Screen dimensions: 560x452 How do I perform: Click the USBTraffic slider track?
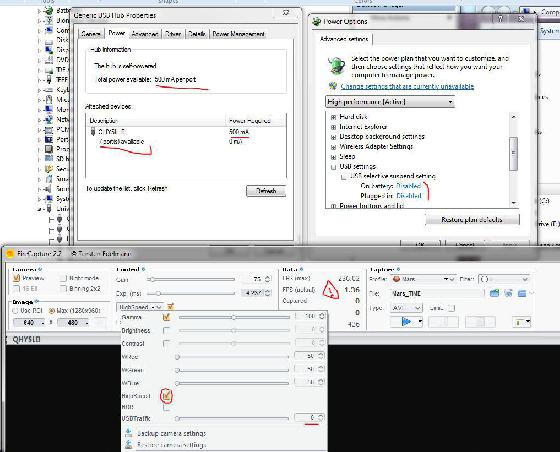point(233,418)
